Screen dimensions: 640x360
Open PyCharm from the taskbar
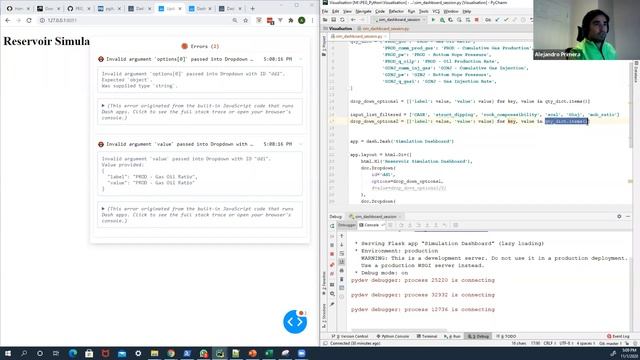pos(220,353)
